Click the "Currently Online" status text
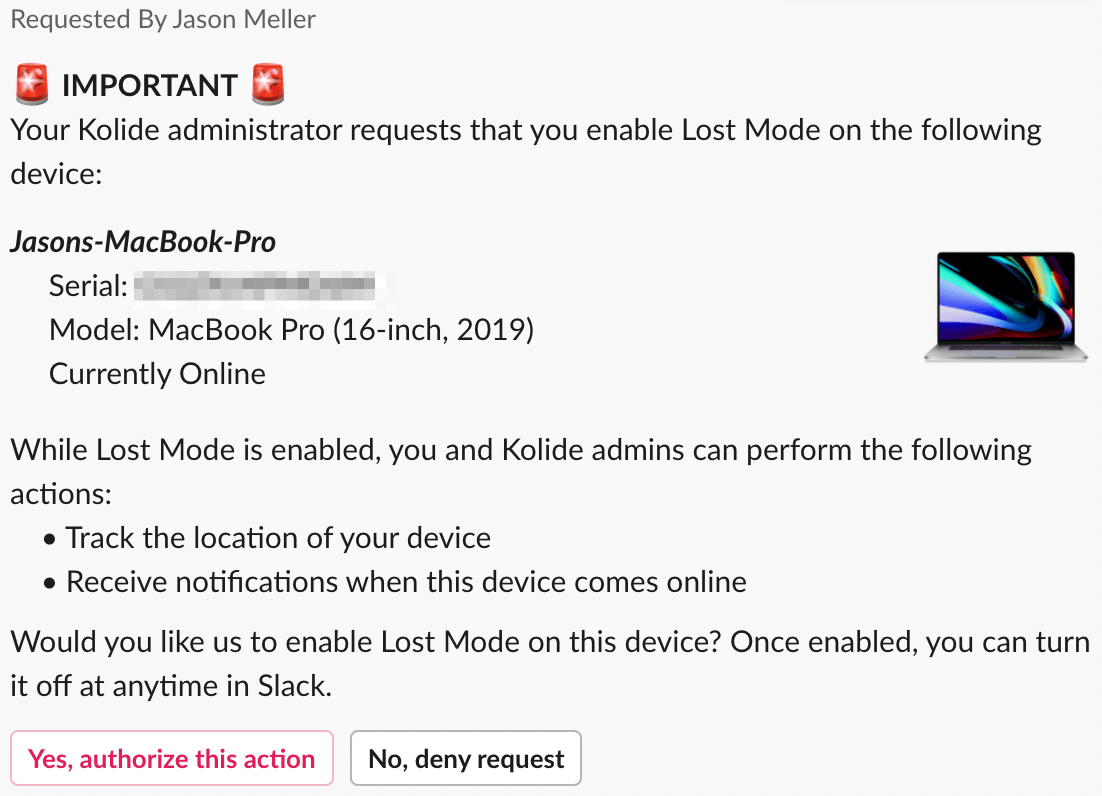Screen dimensions: 1102x796 pyautogui.click(x=157, y=374)
